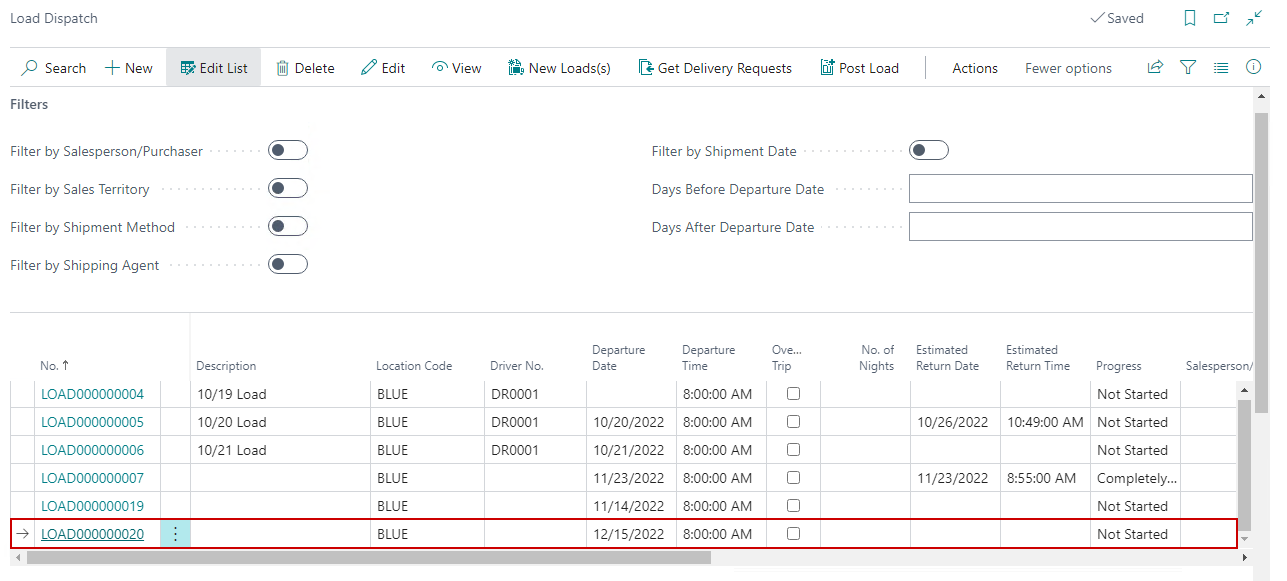Image resolution: width=1287 pixels, height=581 pixels.
Task: Select departure date 12/15/2022 cell
Action: pyautogui.click(x=631, y=534)
